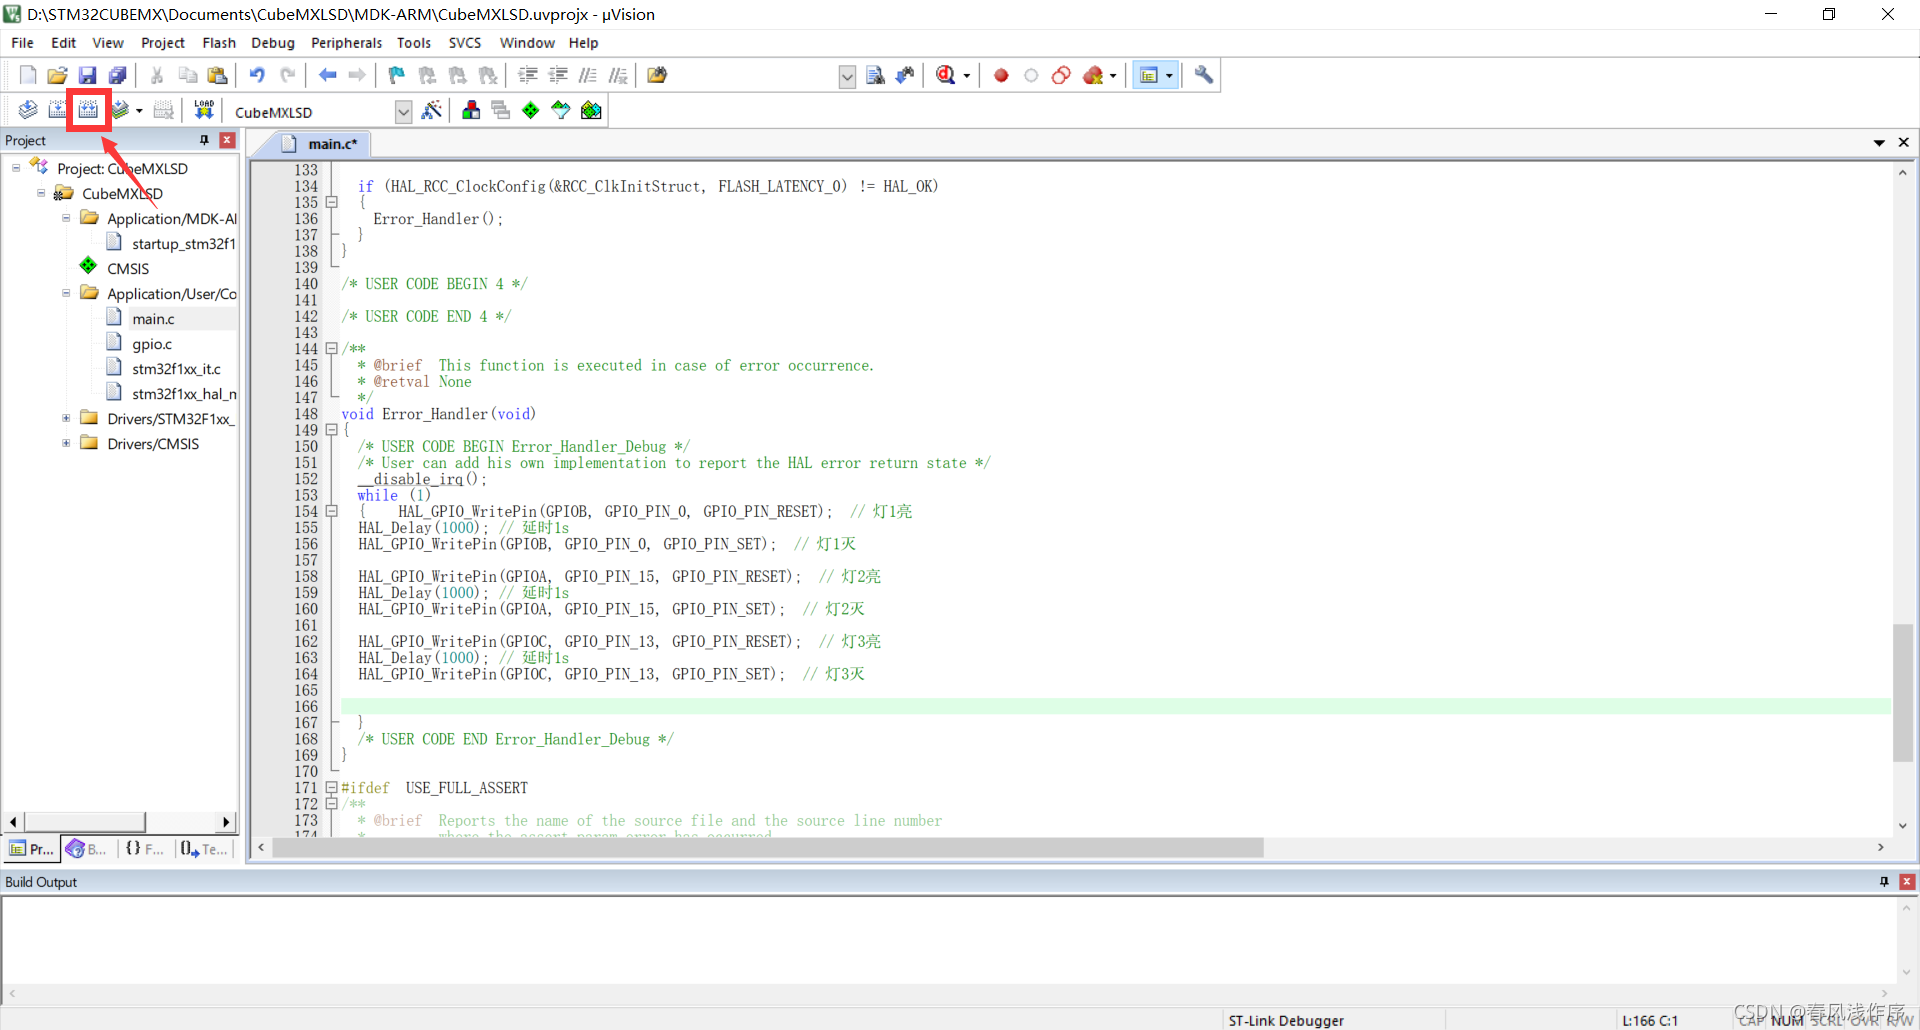This screenshot has width=1920, height=1030.
Task: Open the batch build dropdown arrow
Action: pyautogui.click(x=139, y=111)
